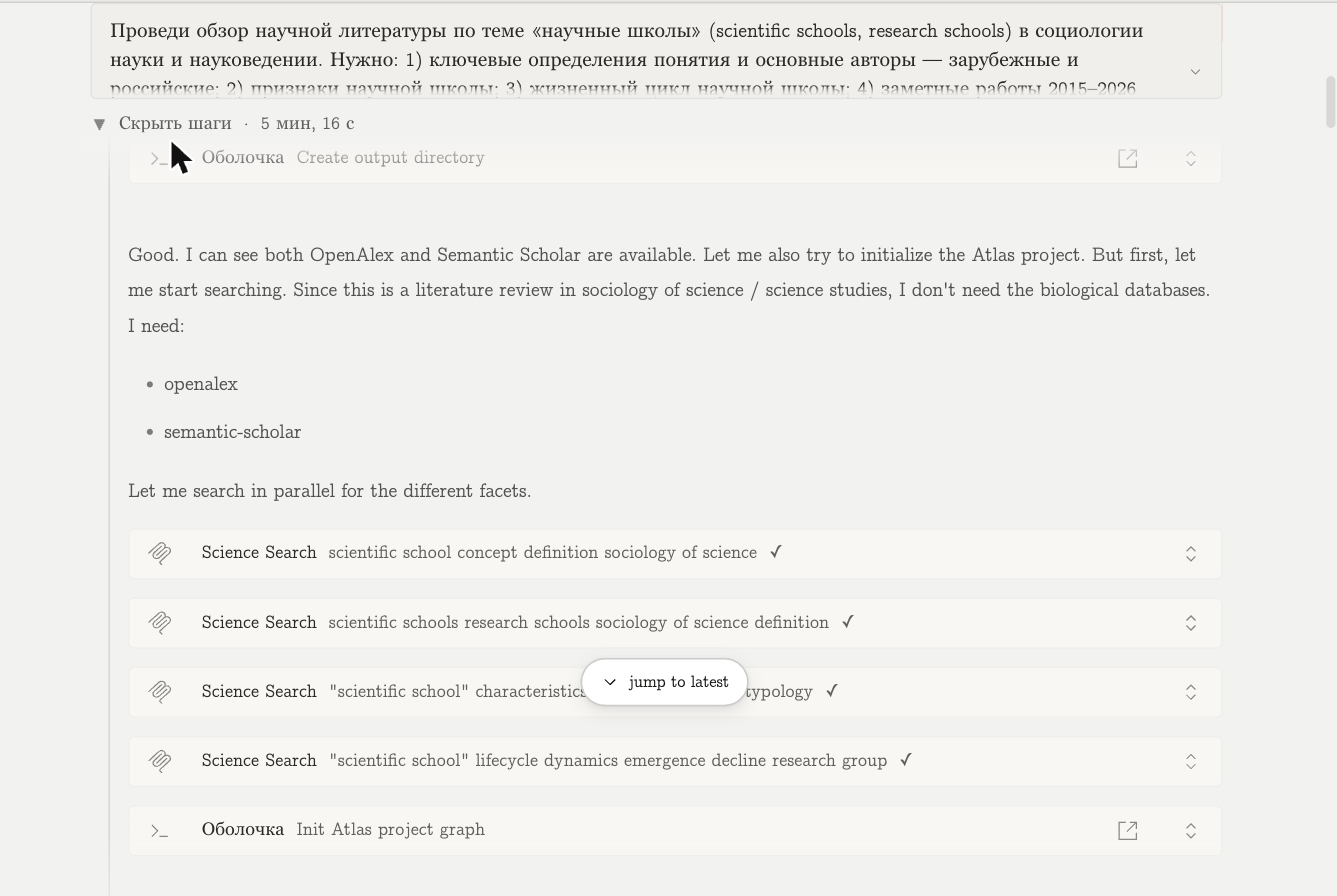Click the Оболочка label on Init Atlas row

242,829
